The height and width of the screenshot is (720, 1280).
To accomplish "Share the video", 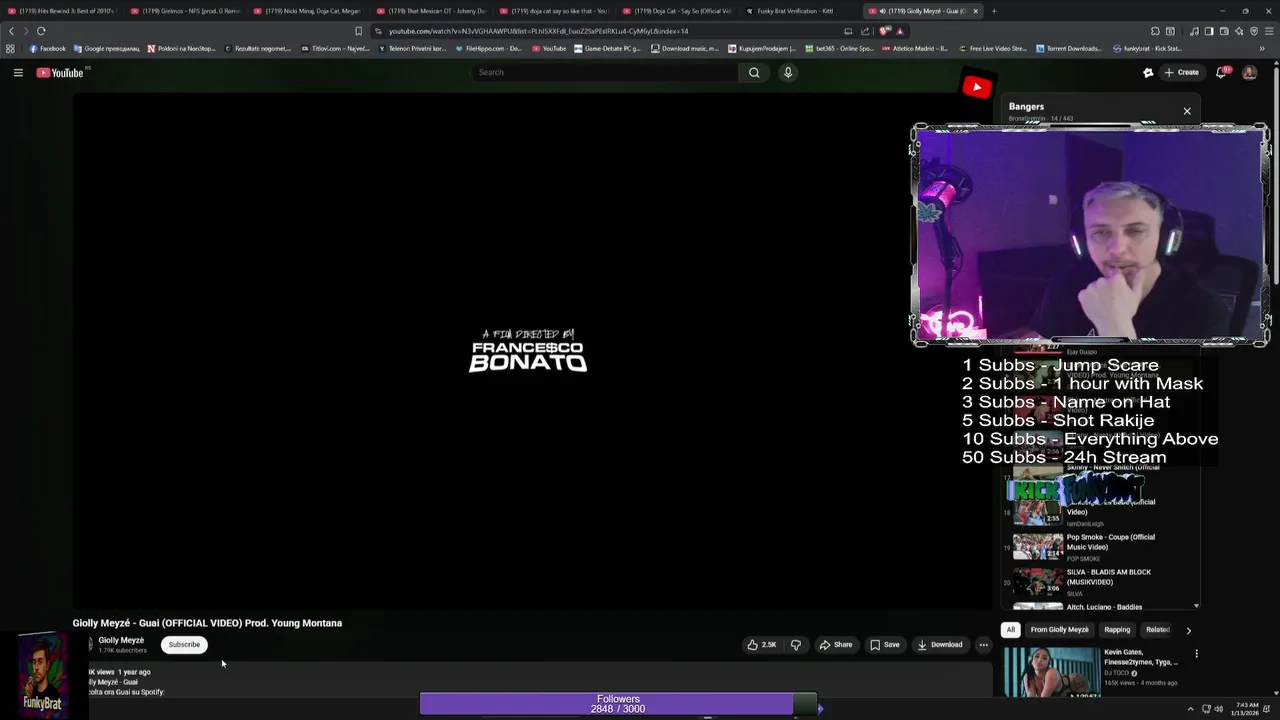I will (836, 645).
